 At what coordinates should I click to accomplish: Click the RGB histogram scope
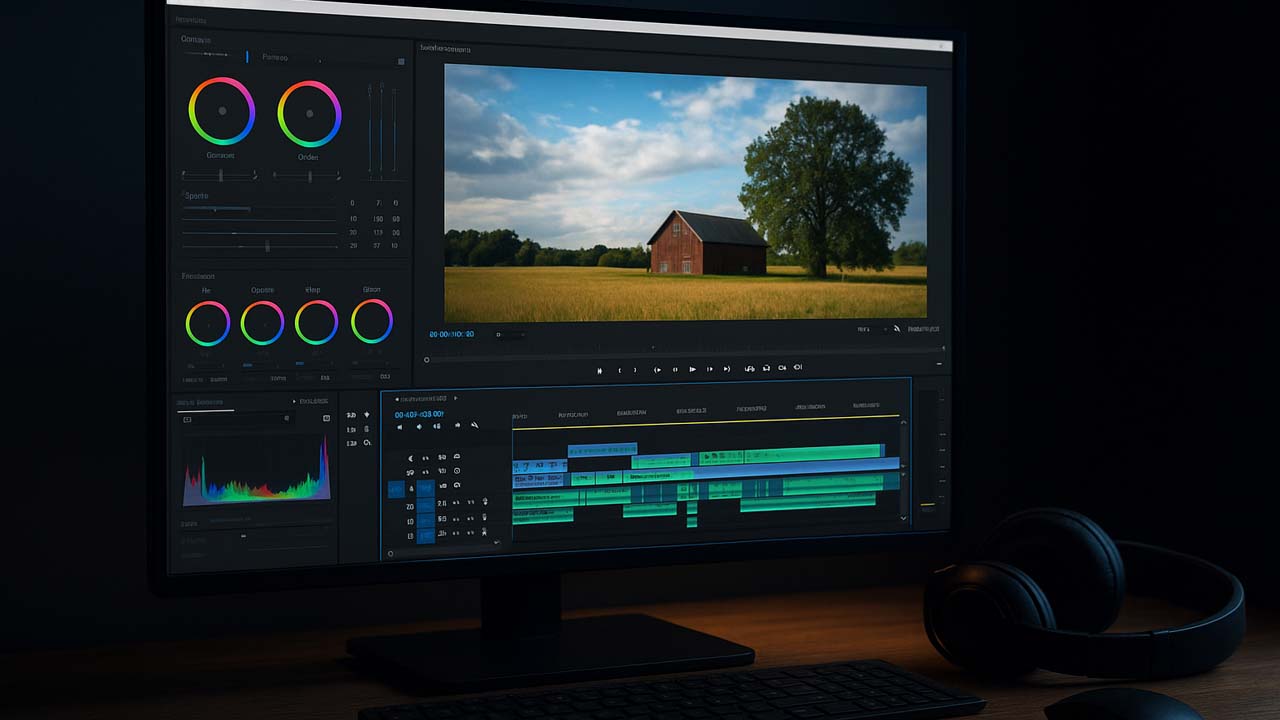[257, 469]
